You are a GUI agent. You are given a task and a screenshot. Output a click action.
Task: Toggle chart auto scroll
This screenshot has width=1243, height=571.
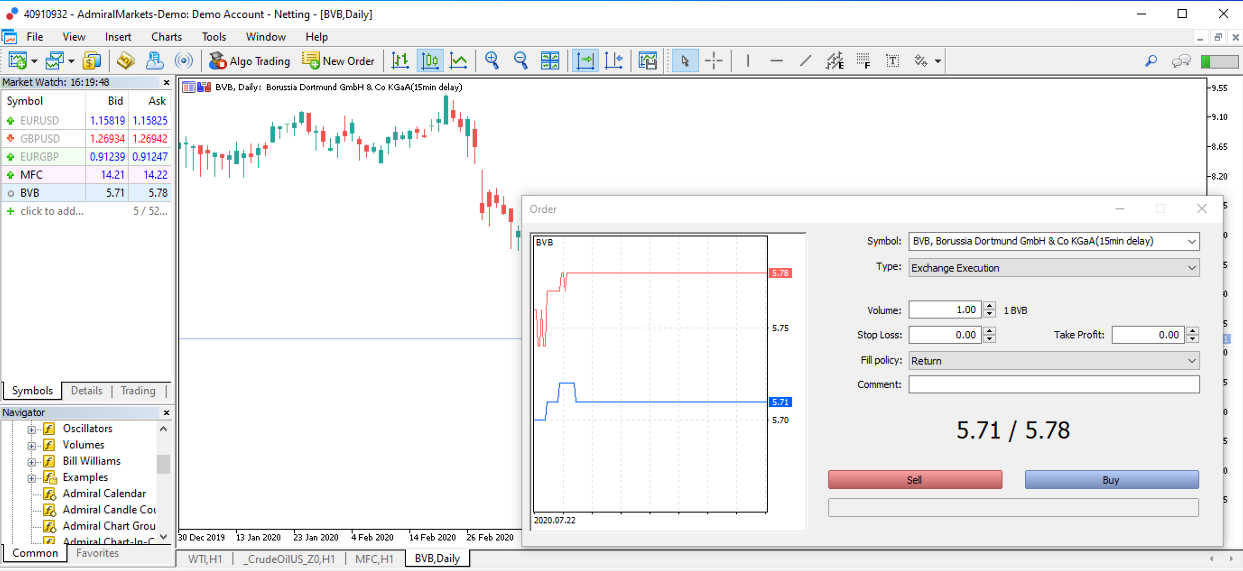pos(586,61)
